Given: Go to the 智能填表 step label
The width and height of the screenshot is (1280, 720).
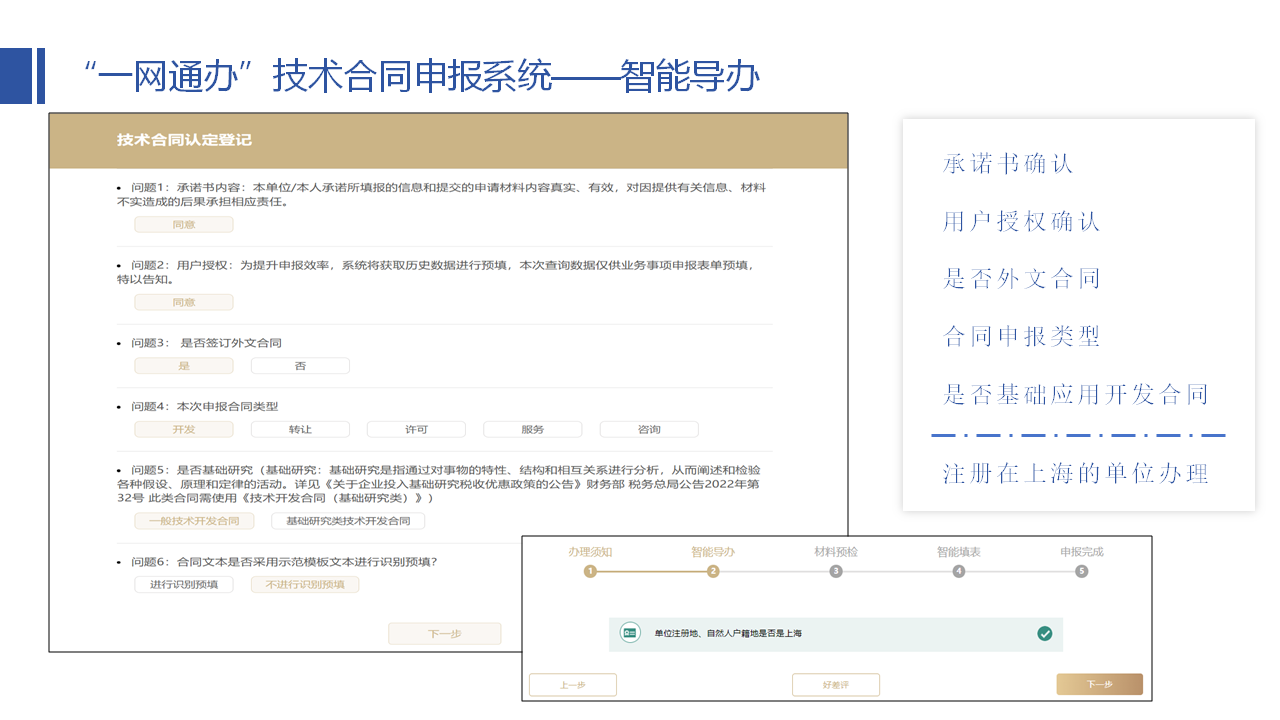Looking at the screenshot, I should coord(959,552).
